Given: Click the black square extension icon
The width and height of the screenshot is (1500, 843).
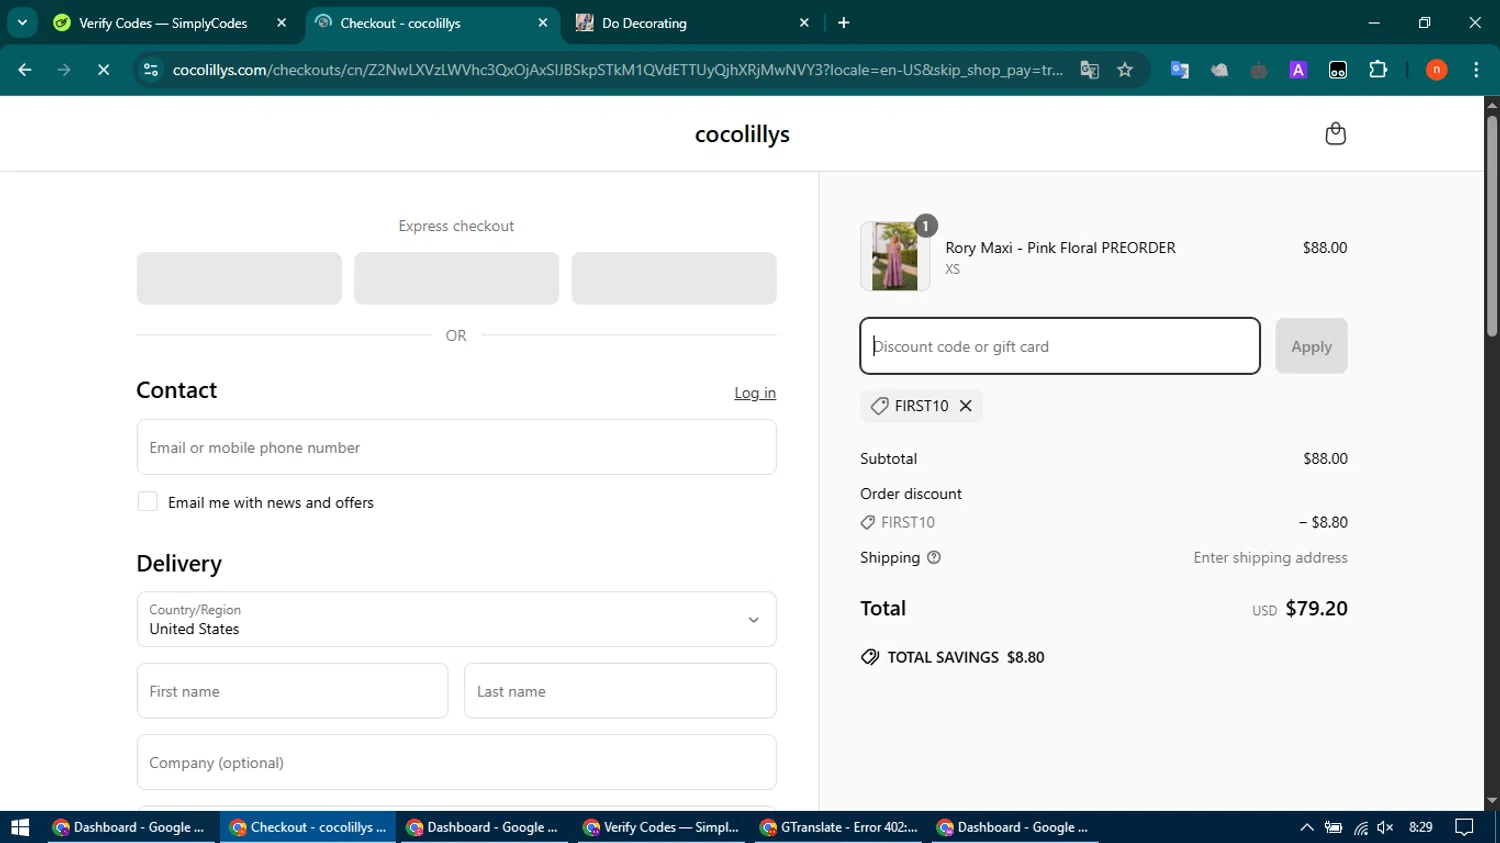Looking at the screenshot, I should click(1338, 70).
